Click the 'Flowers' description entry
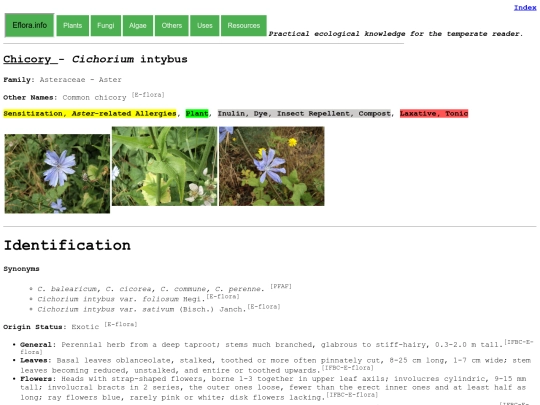Image resolution: width=540 pixels, height=405 pixels. 273,388
